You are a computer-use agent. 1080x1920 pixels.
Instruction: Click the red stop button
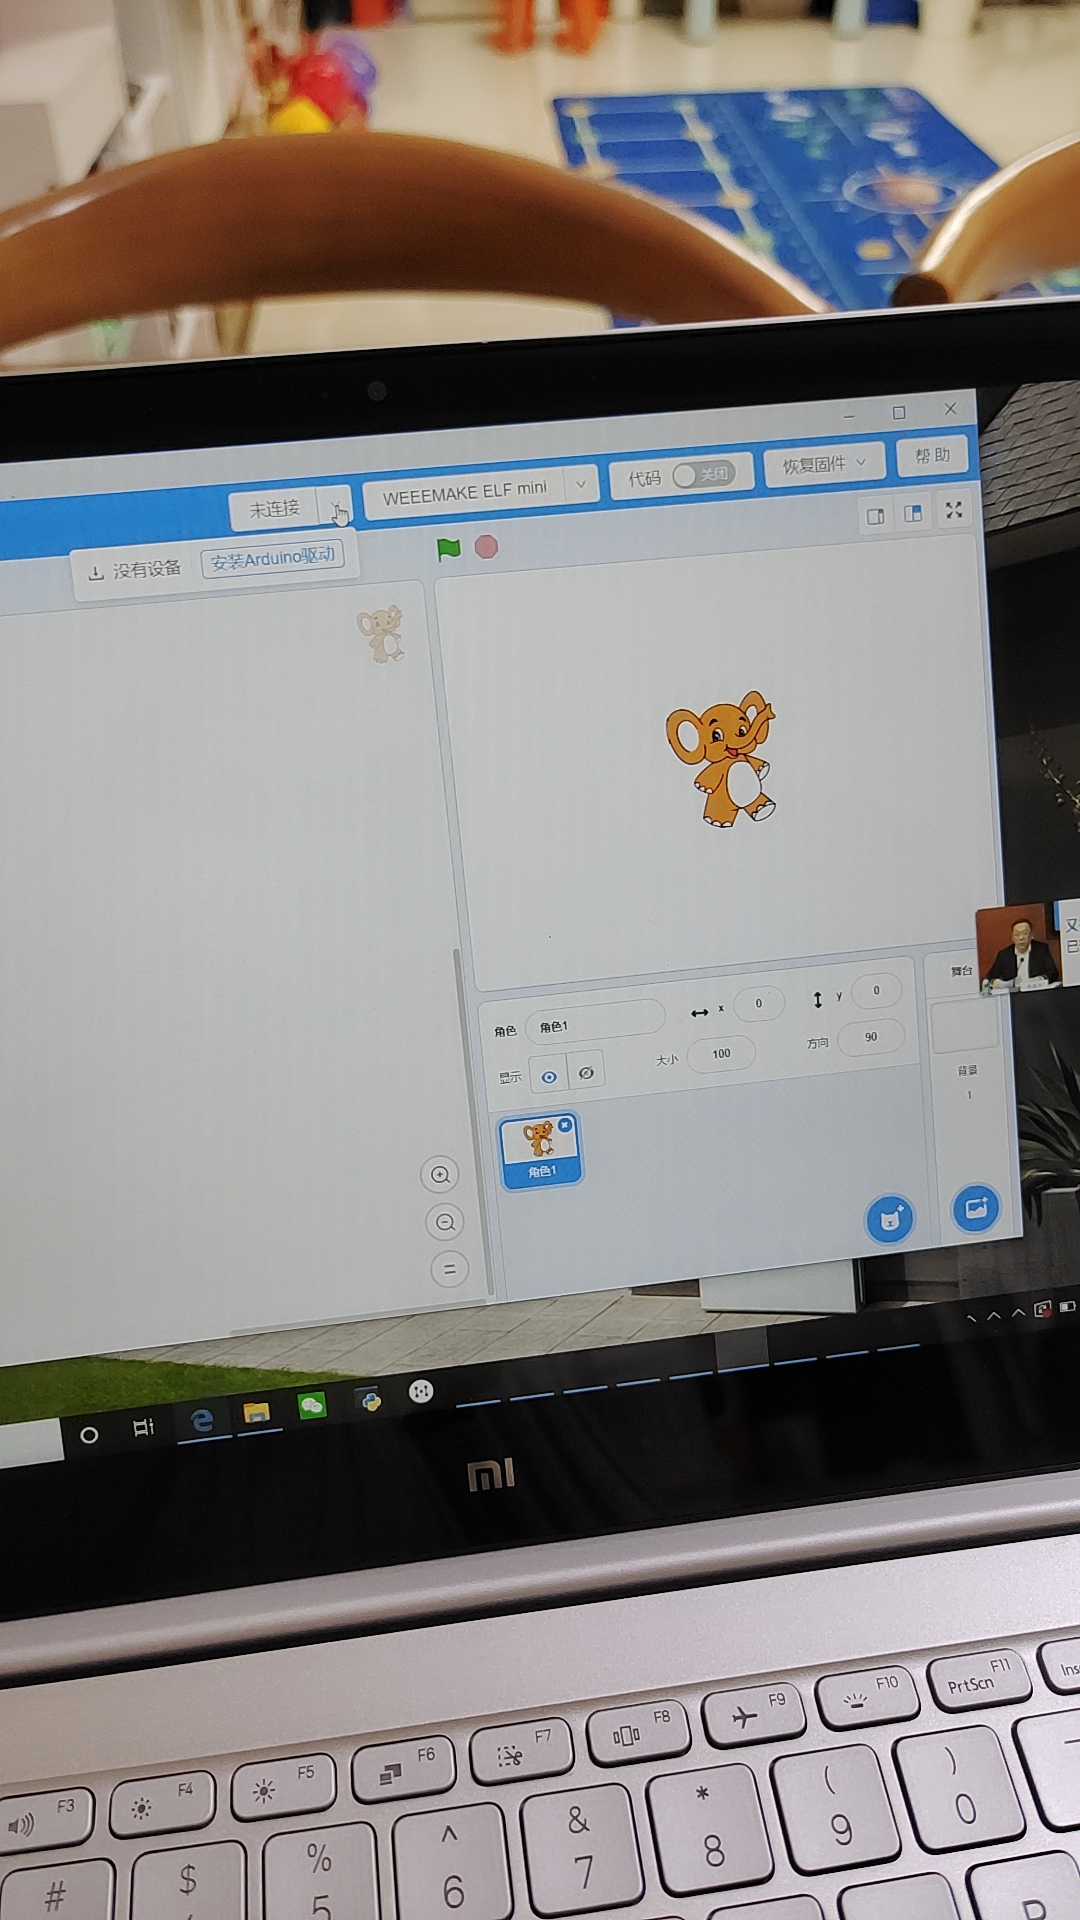coord(486,546)
